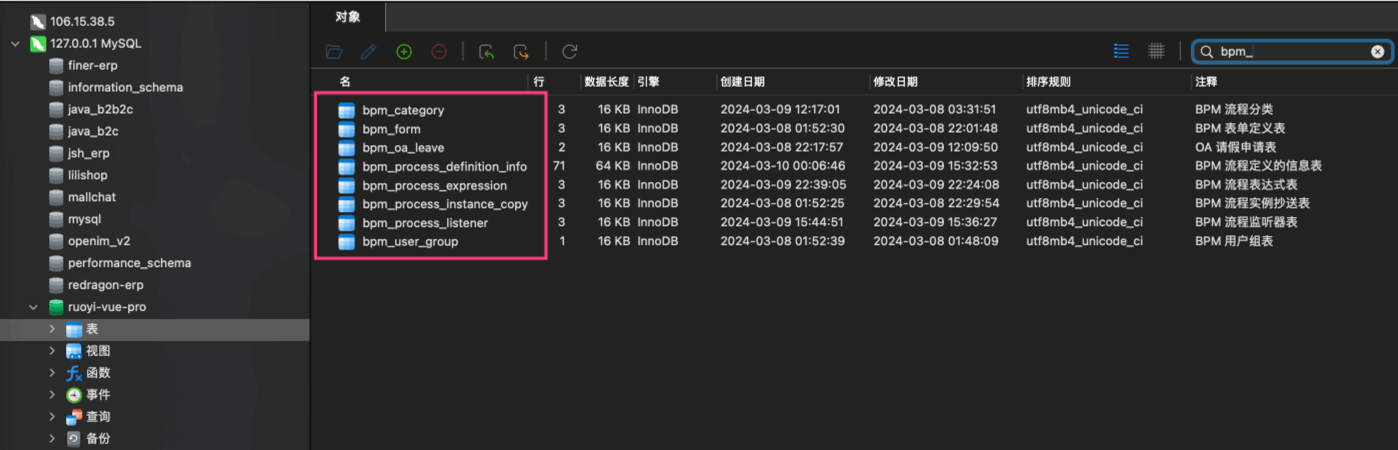Screen dimensions: 1398x450
Task: Expand the 函数 (Functions) tree node
Action: click(52, 373)
